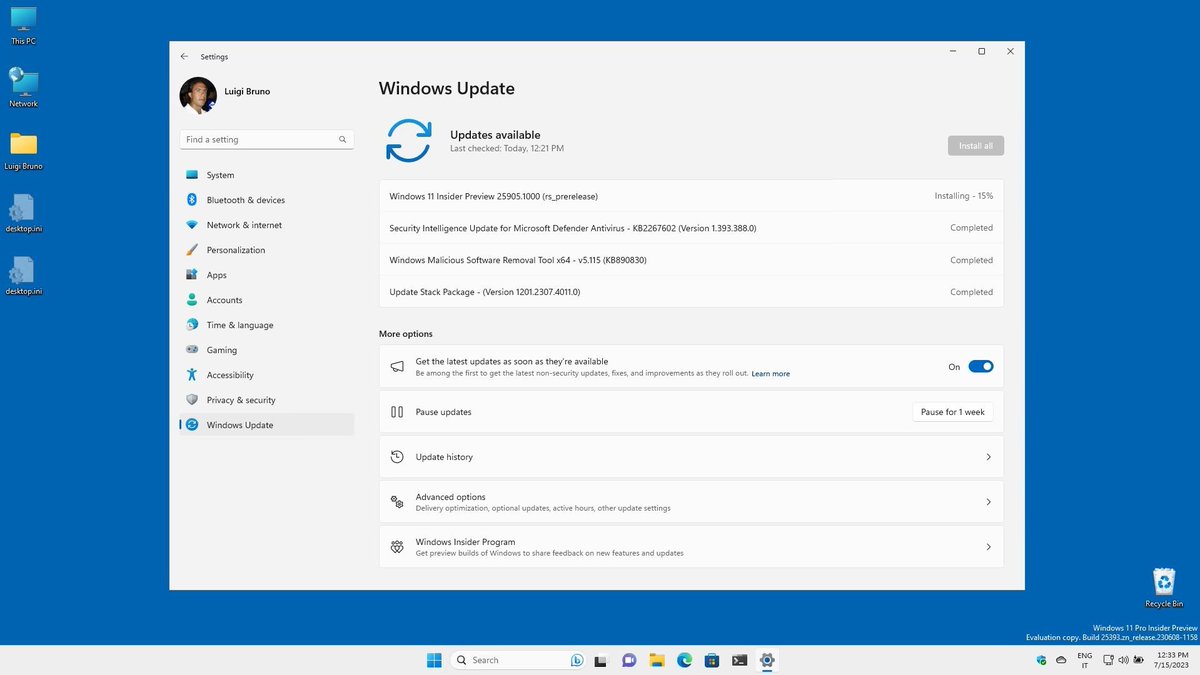Click the large update sync icon
The width and height of the screenshot is (1200, 675).
[409, 140]
